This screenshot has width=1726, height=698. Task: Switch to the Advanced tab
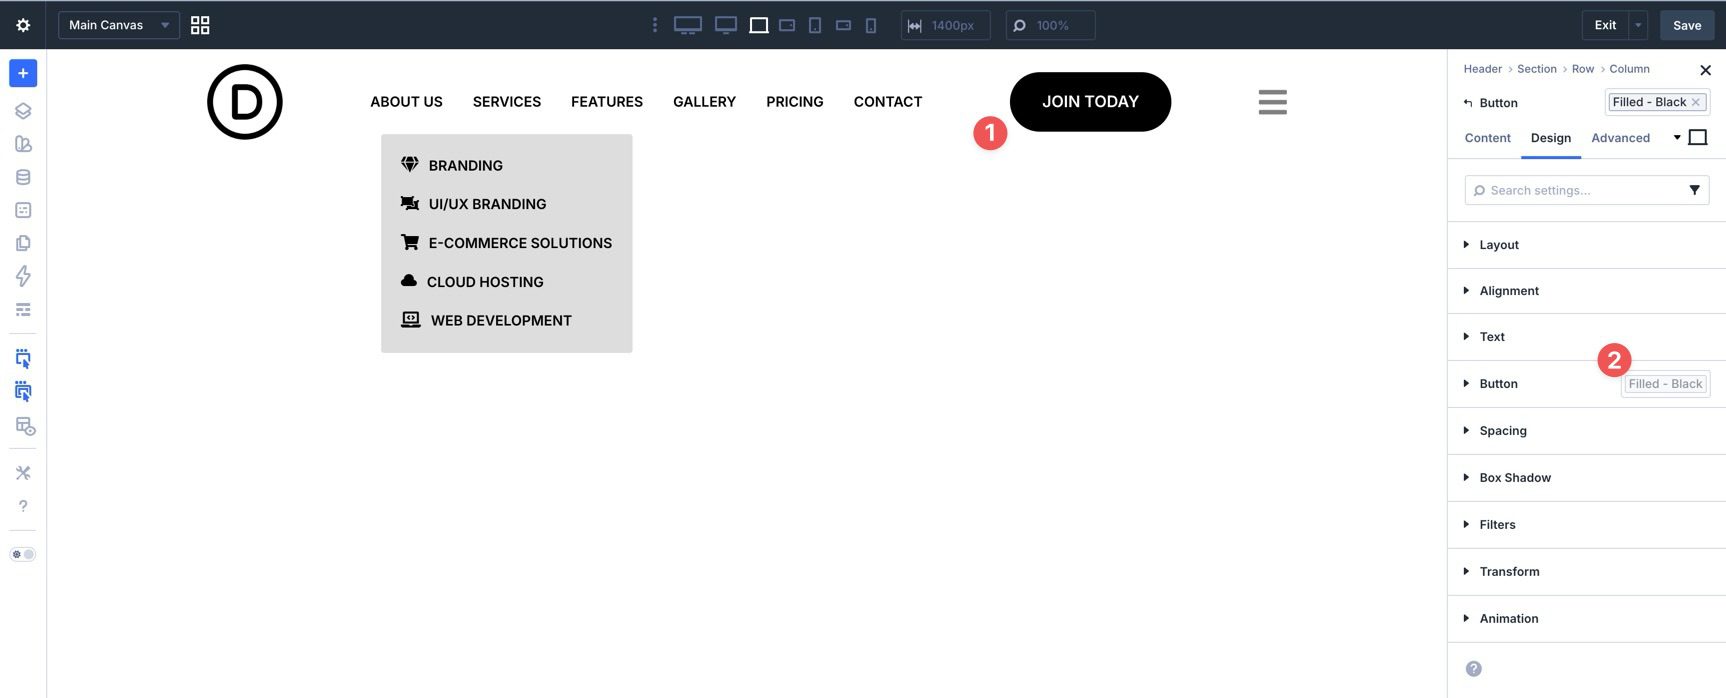1620,138
